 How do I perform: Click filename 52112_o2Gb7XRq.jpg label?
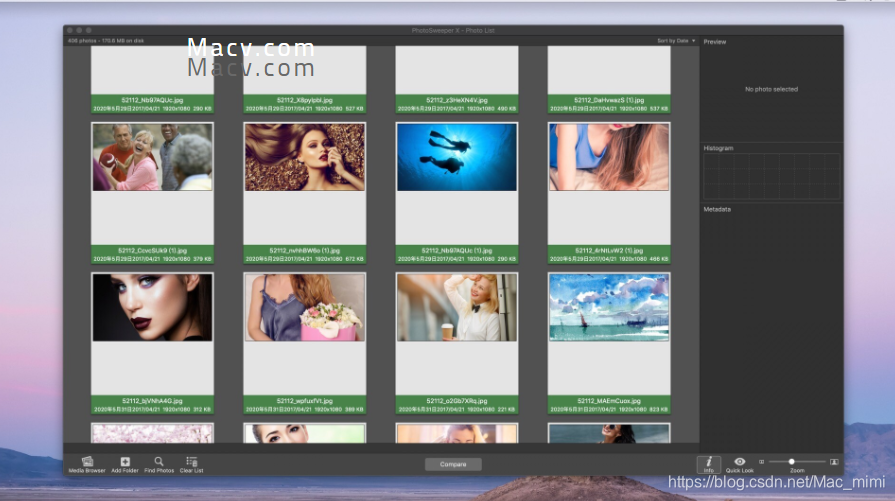click(x=457, y=401)
